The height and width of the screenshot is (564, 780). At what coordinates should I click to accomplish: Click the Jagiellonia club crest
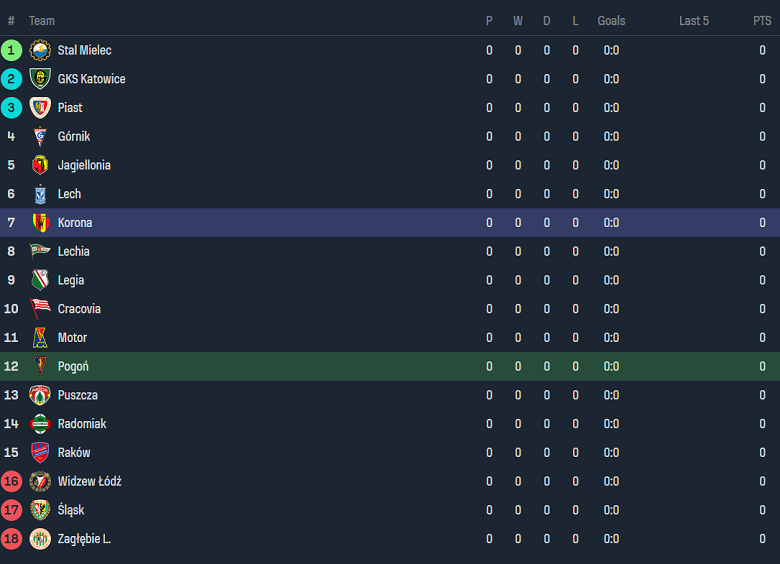40,165
